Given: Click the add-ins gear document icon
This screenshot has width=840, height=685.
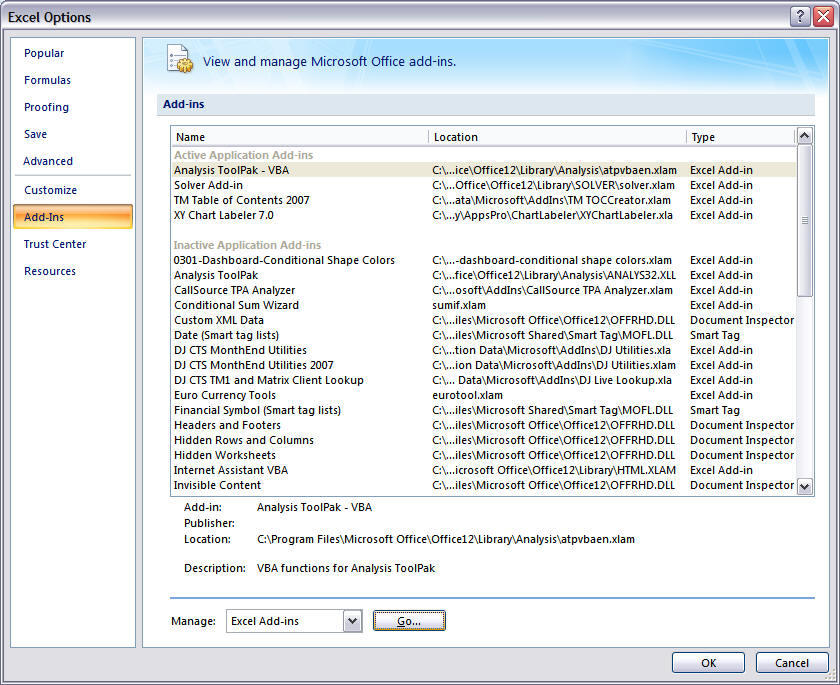Looking at the screenshot, I should point(180,60).
